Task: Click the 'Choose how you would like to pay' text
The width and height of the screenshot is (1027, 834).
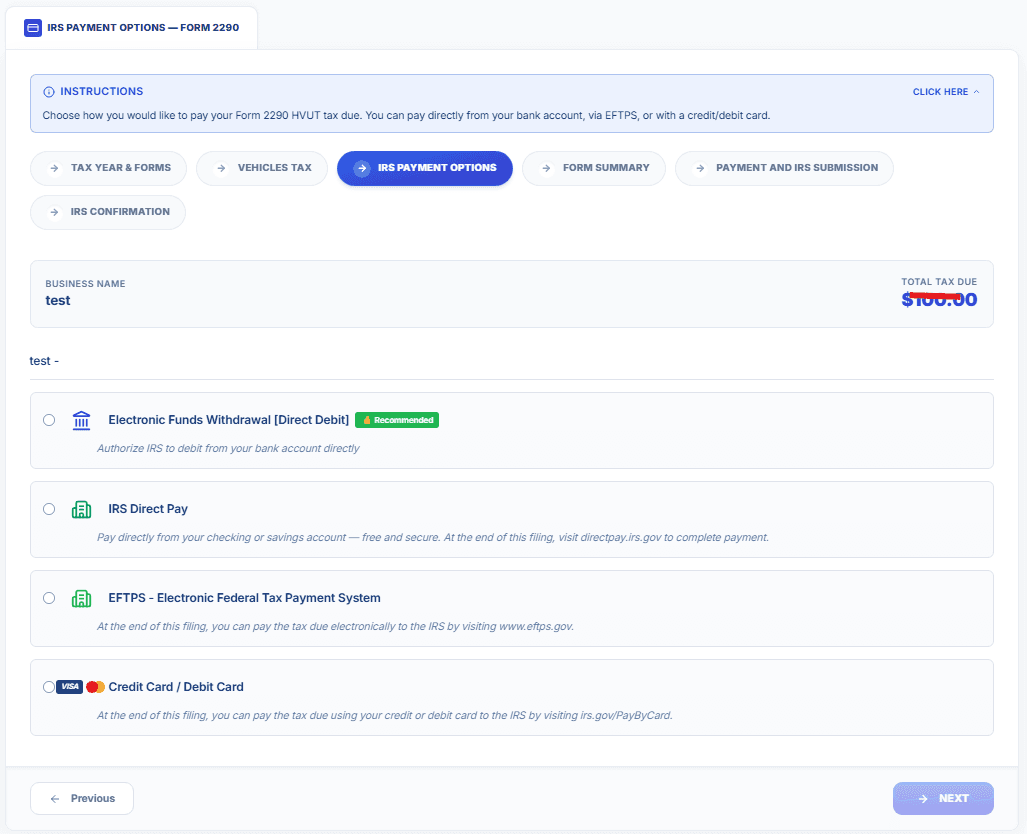Action: (406, 115)
